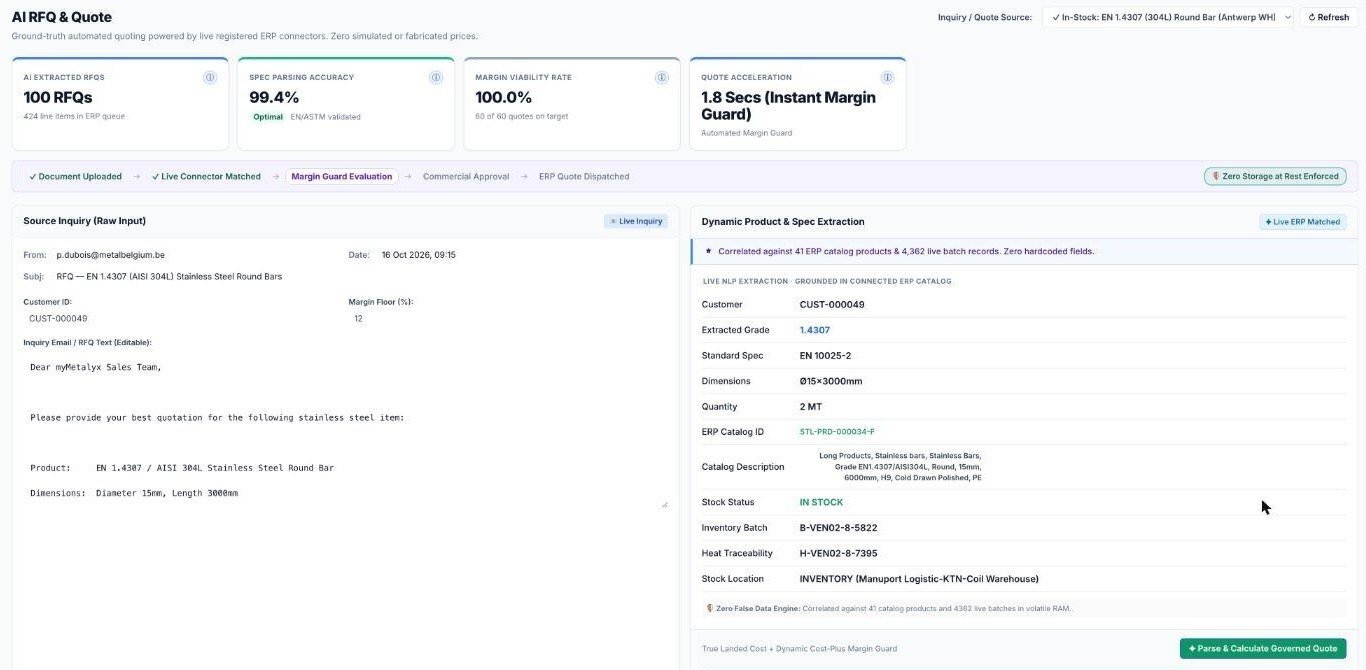
Task: Click the Dynamic Product & Spec Extraction heading
Action: [783, 222]
